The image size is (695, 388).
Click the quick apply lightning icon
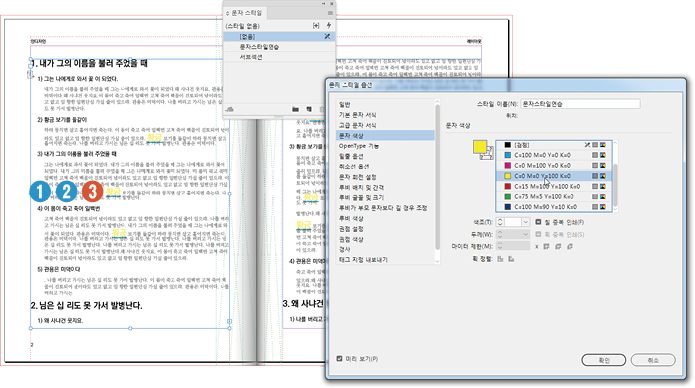tap(329, 25)
